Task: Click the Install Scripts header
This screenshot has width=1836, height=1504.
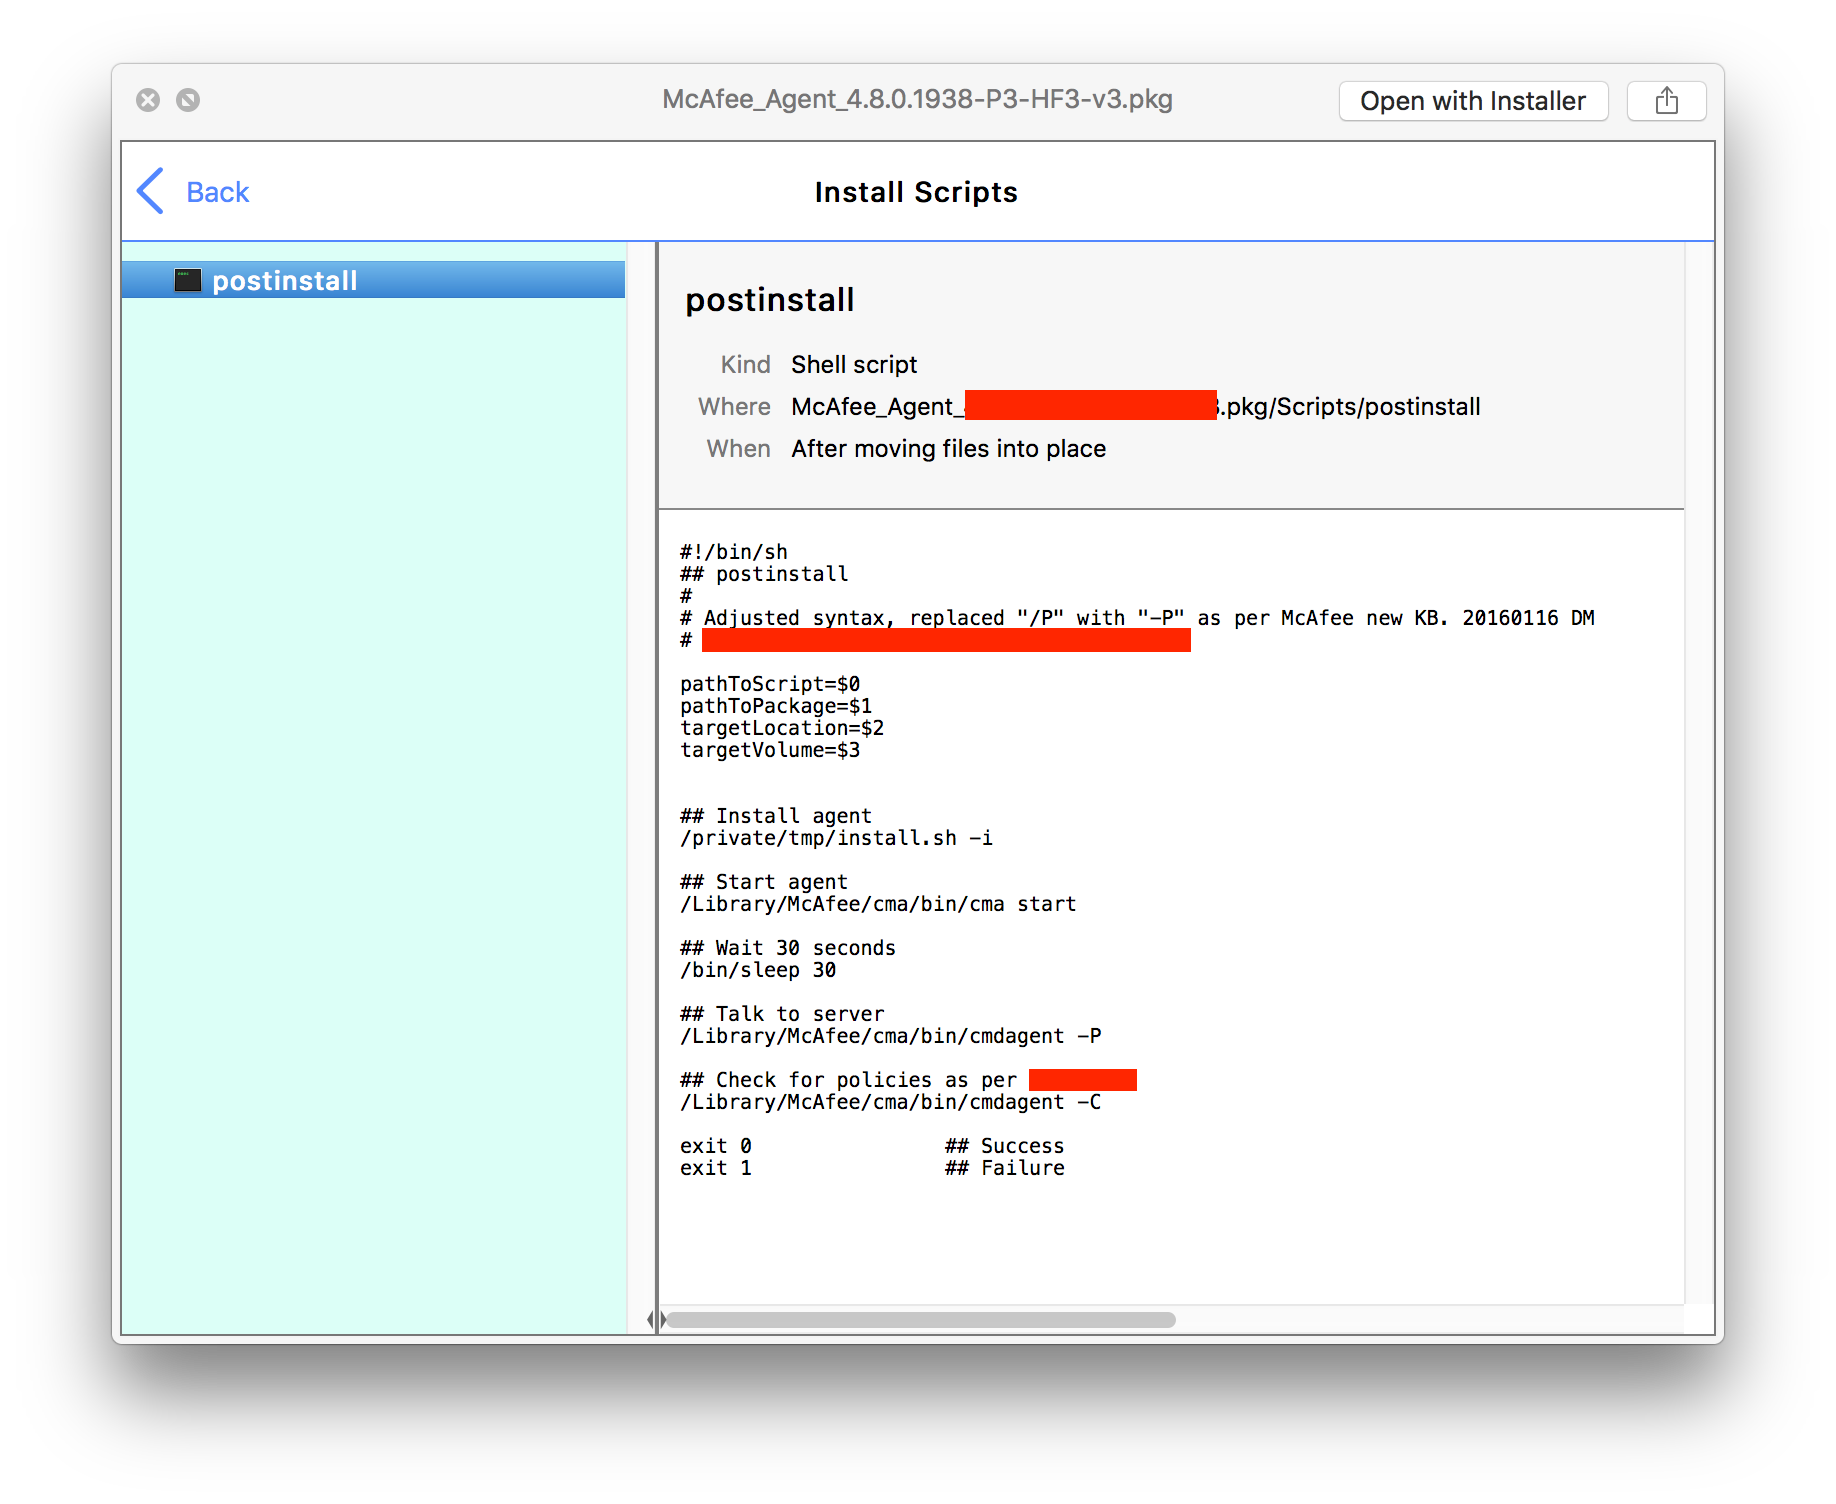Action: (916, 192)
